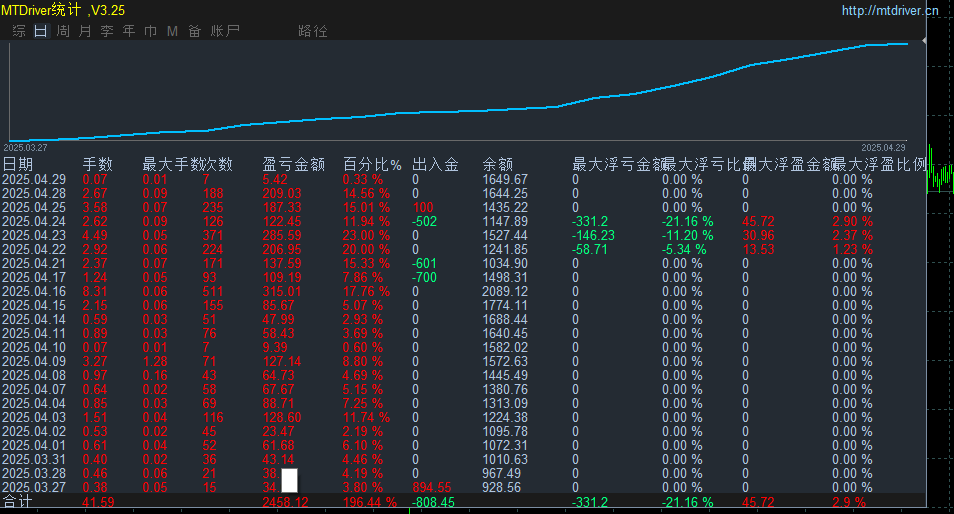Click max floating loss -331.2 on 2025.04.24
This screenshot has height=514, width=954.
click(x=590, y=221)
